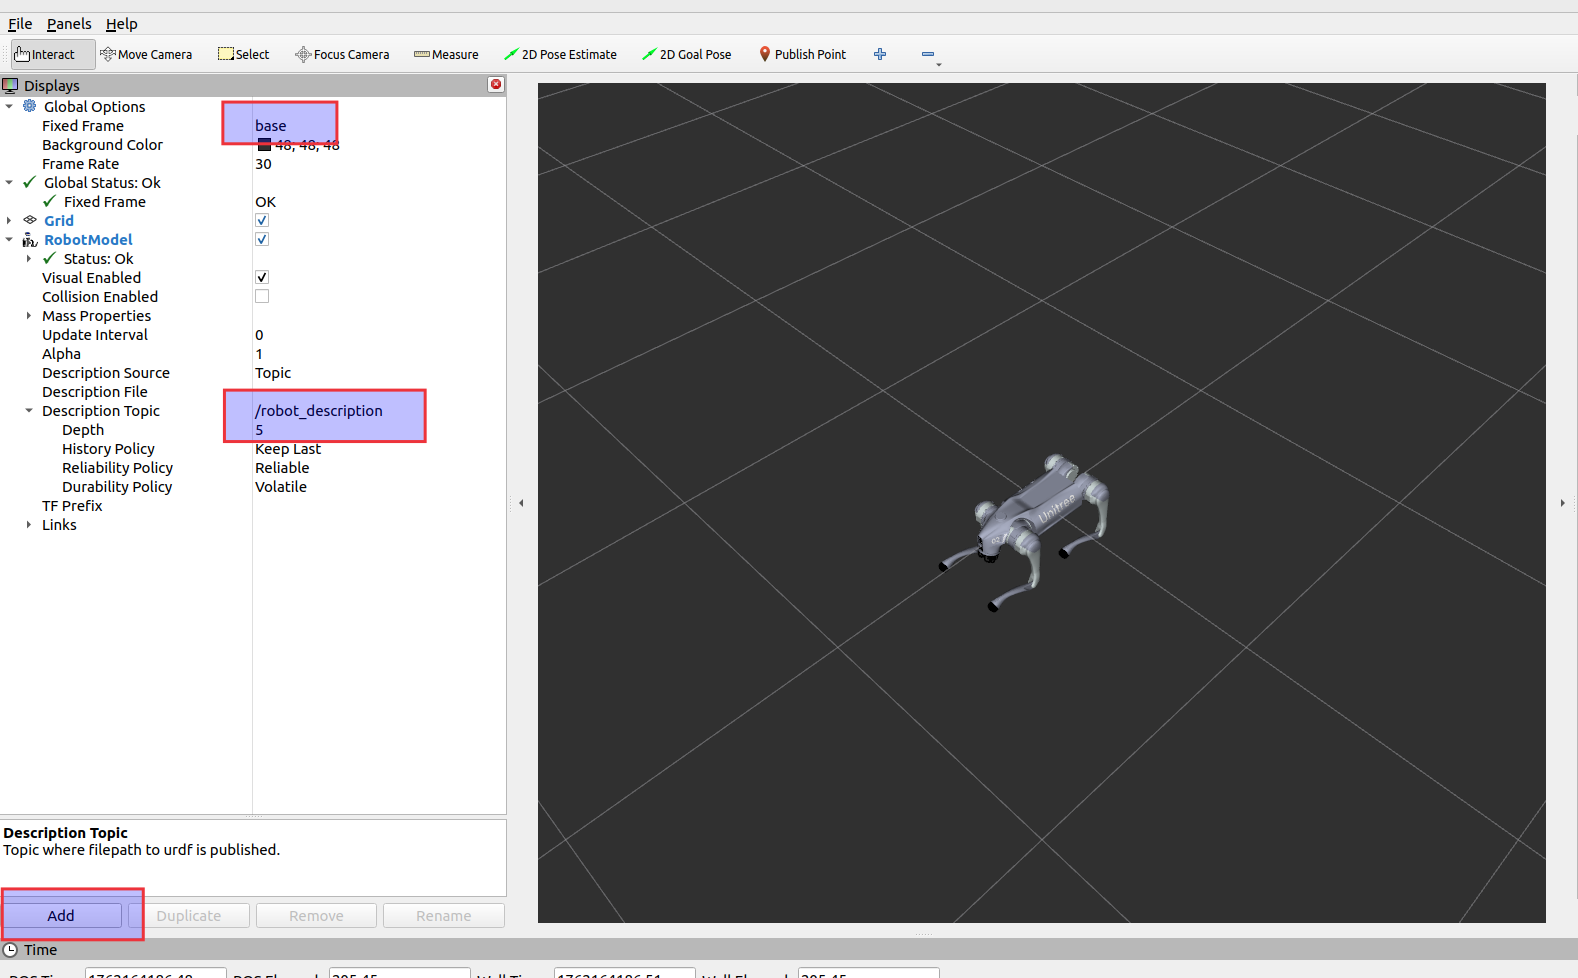Screen dimensions: 1578x978
Task: Select the 2D Goal Pose tool
Action: [687, 54]
